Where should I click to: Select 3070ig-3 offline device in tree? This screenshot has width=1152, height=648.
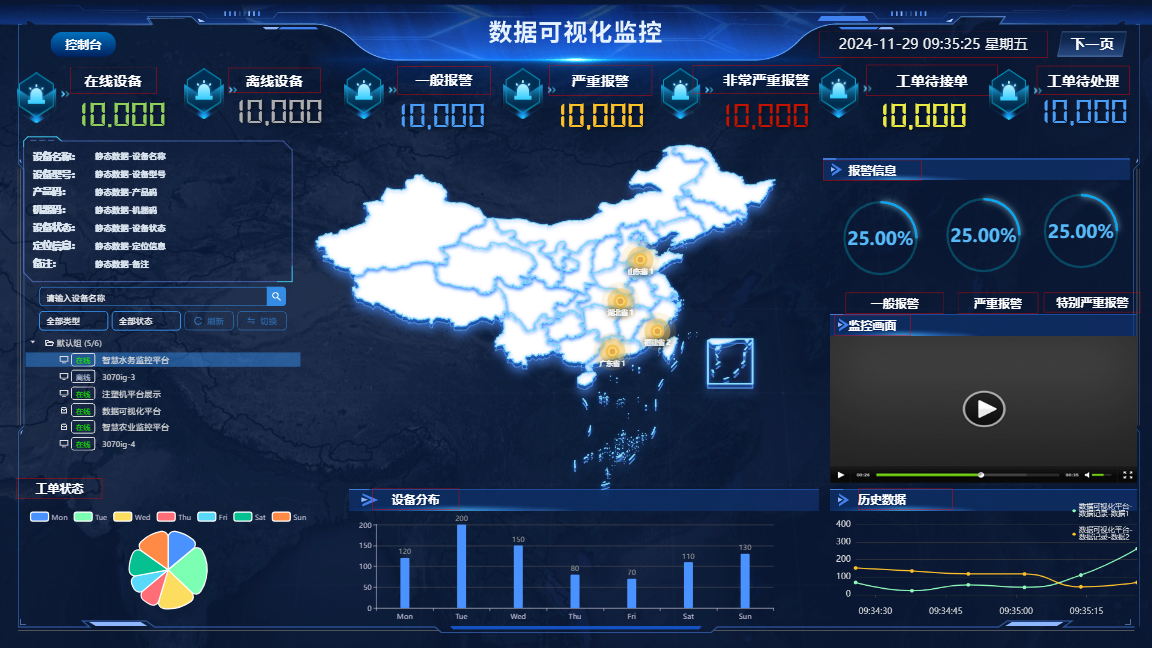coord(118,377)
